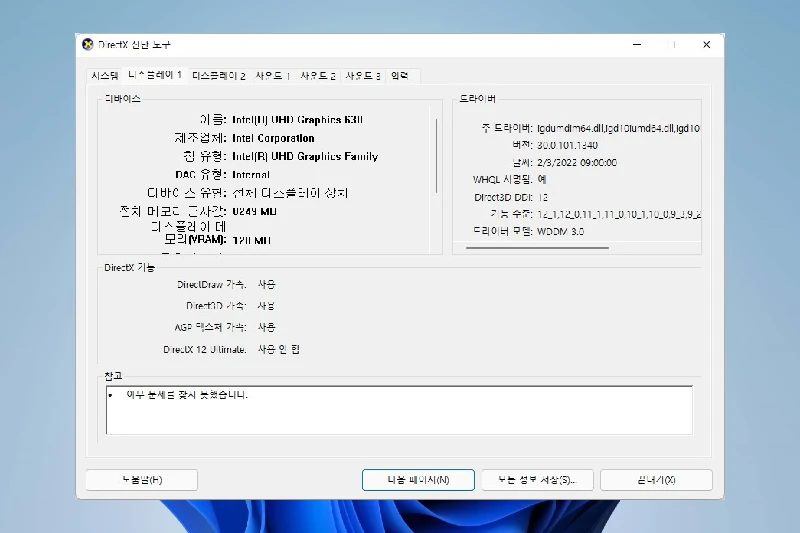800x533 pixels.
Task: Click the driver version 30.0.101.1340
Action: point(567,145)
